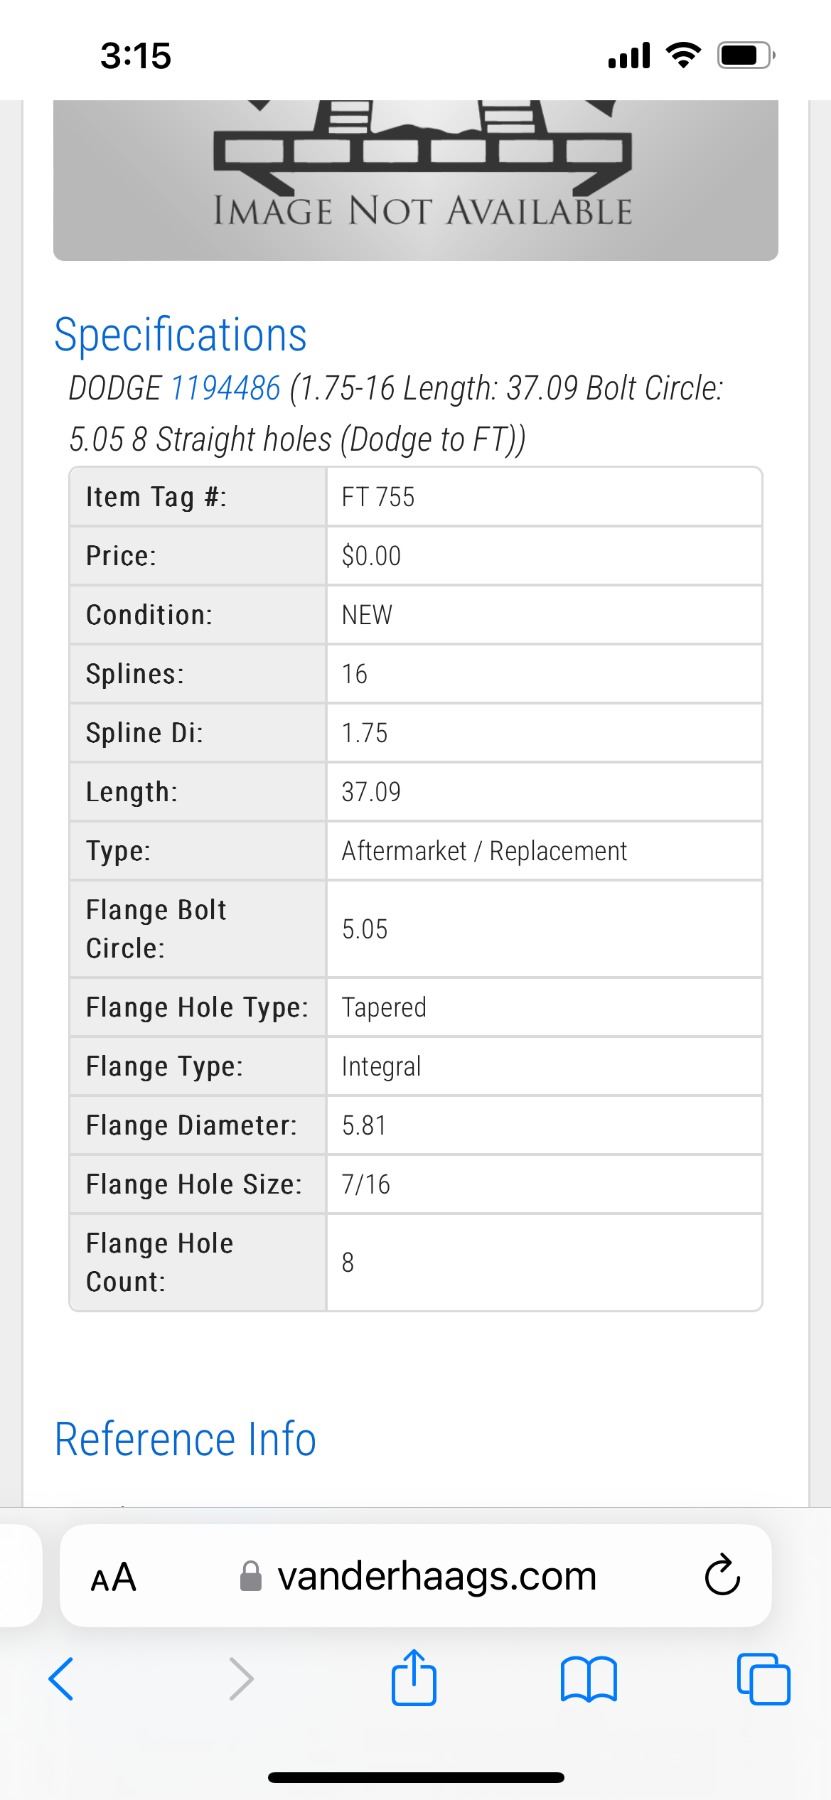Show all open tabs icon

click(763, 1678)
